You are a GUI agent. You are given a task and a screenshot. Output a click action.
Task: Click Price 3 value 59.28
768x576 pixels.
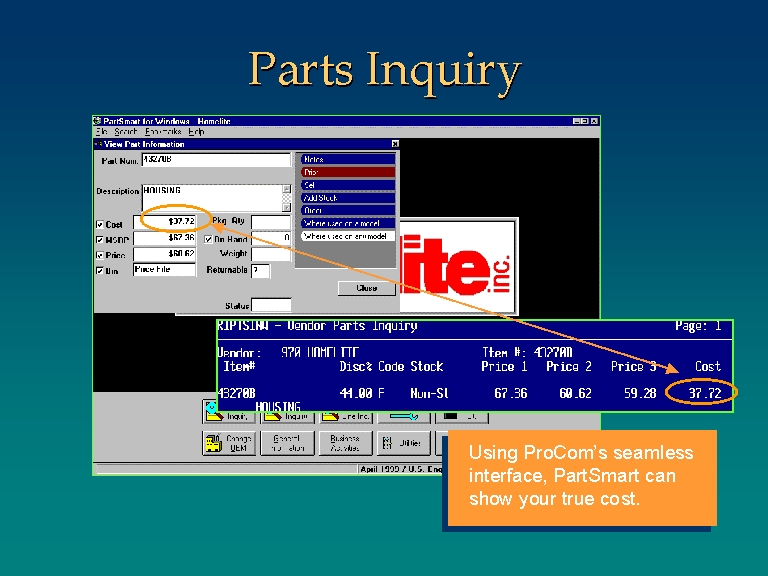click(640, 393)
